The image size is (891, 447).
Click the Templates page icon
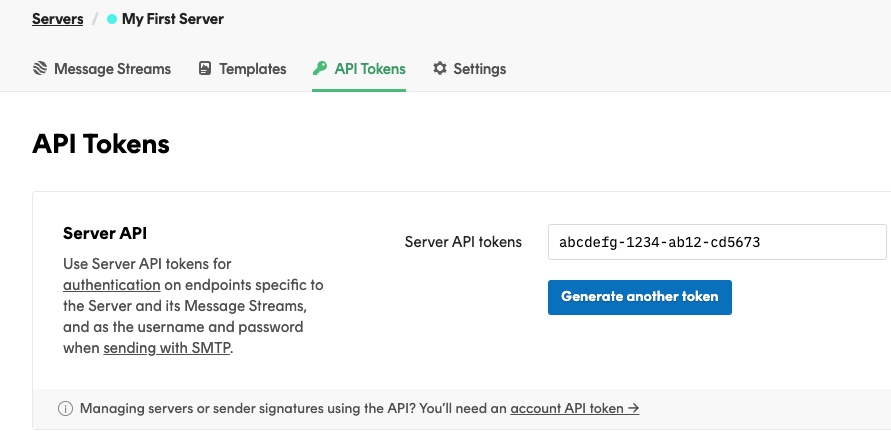(x=205, y=68)
